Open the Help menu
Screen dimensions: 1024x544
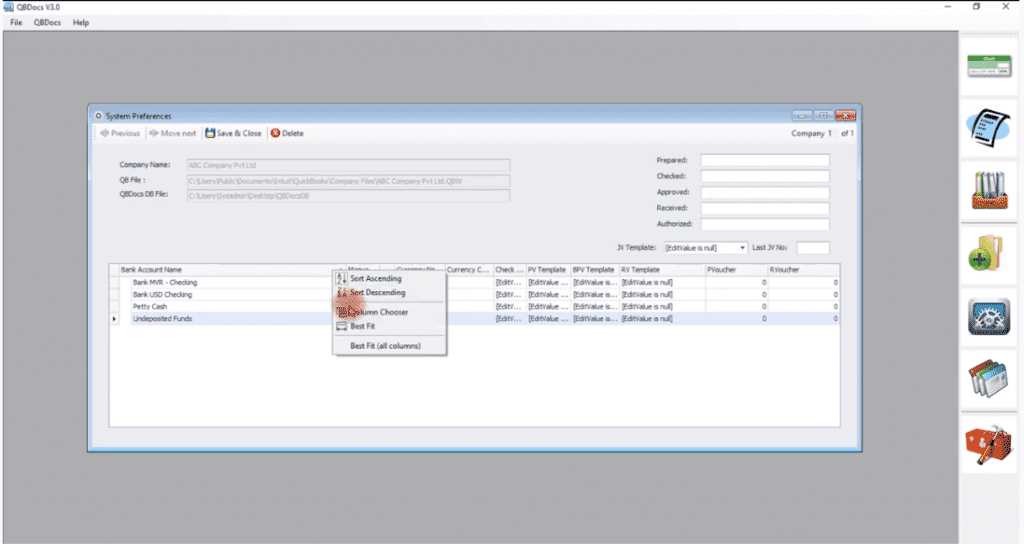point(81,22)
